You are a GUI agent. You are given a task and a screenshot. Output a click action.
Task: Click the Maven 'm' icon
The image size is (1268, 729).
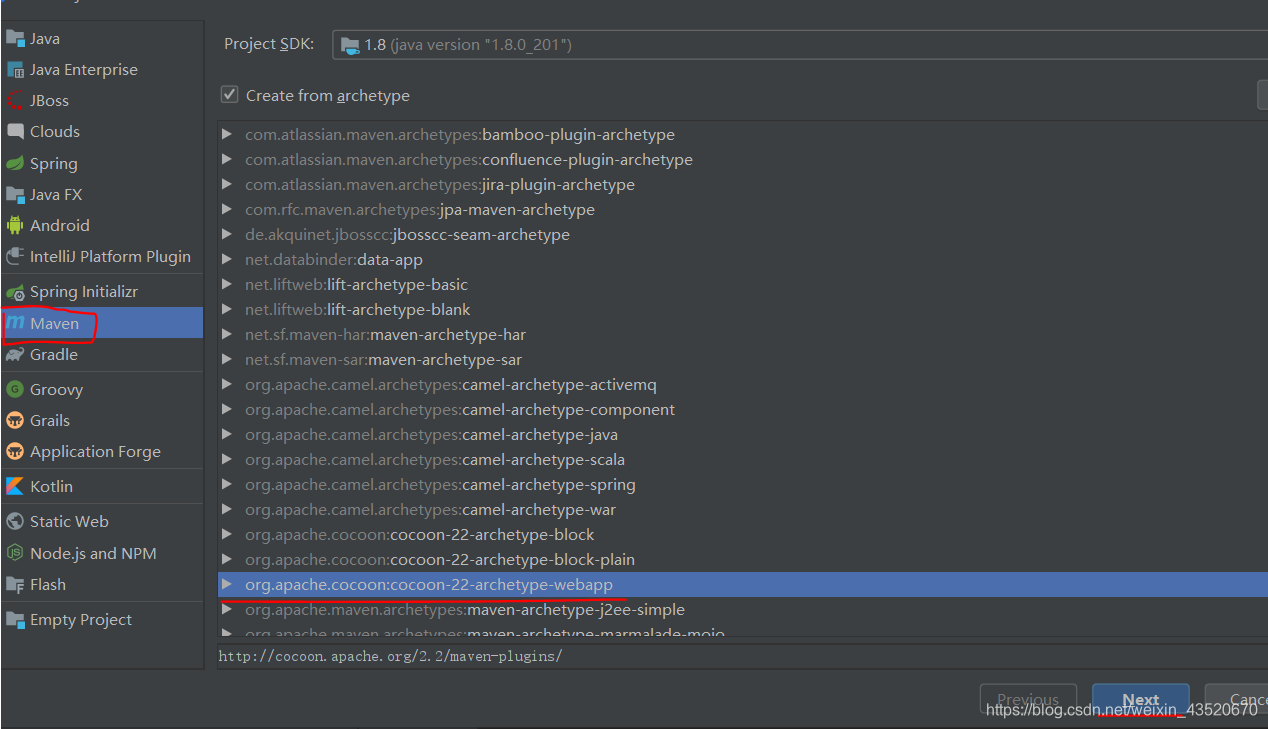click(15, 323)
